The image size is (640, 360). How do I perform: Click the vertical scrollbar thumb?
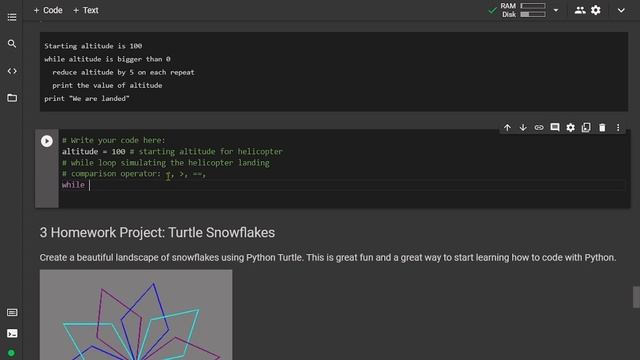pos(636,297)
